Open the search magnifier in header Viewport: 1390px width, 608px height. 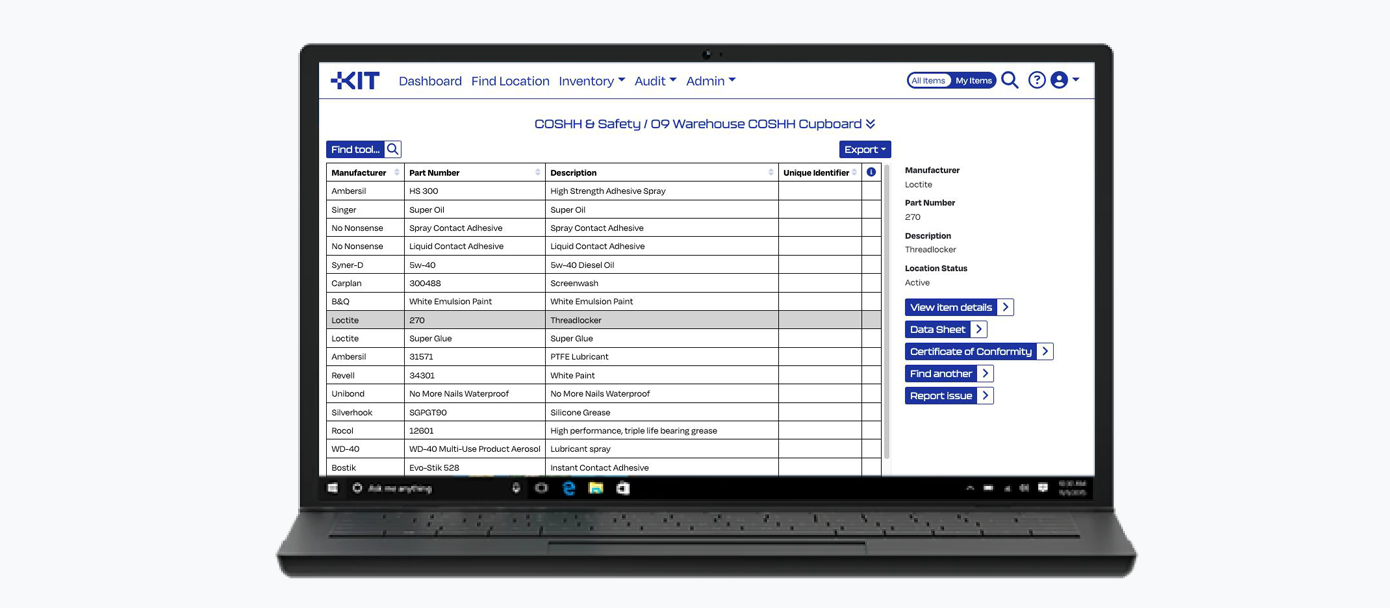[x=1010, y=80]
